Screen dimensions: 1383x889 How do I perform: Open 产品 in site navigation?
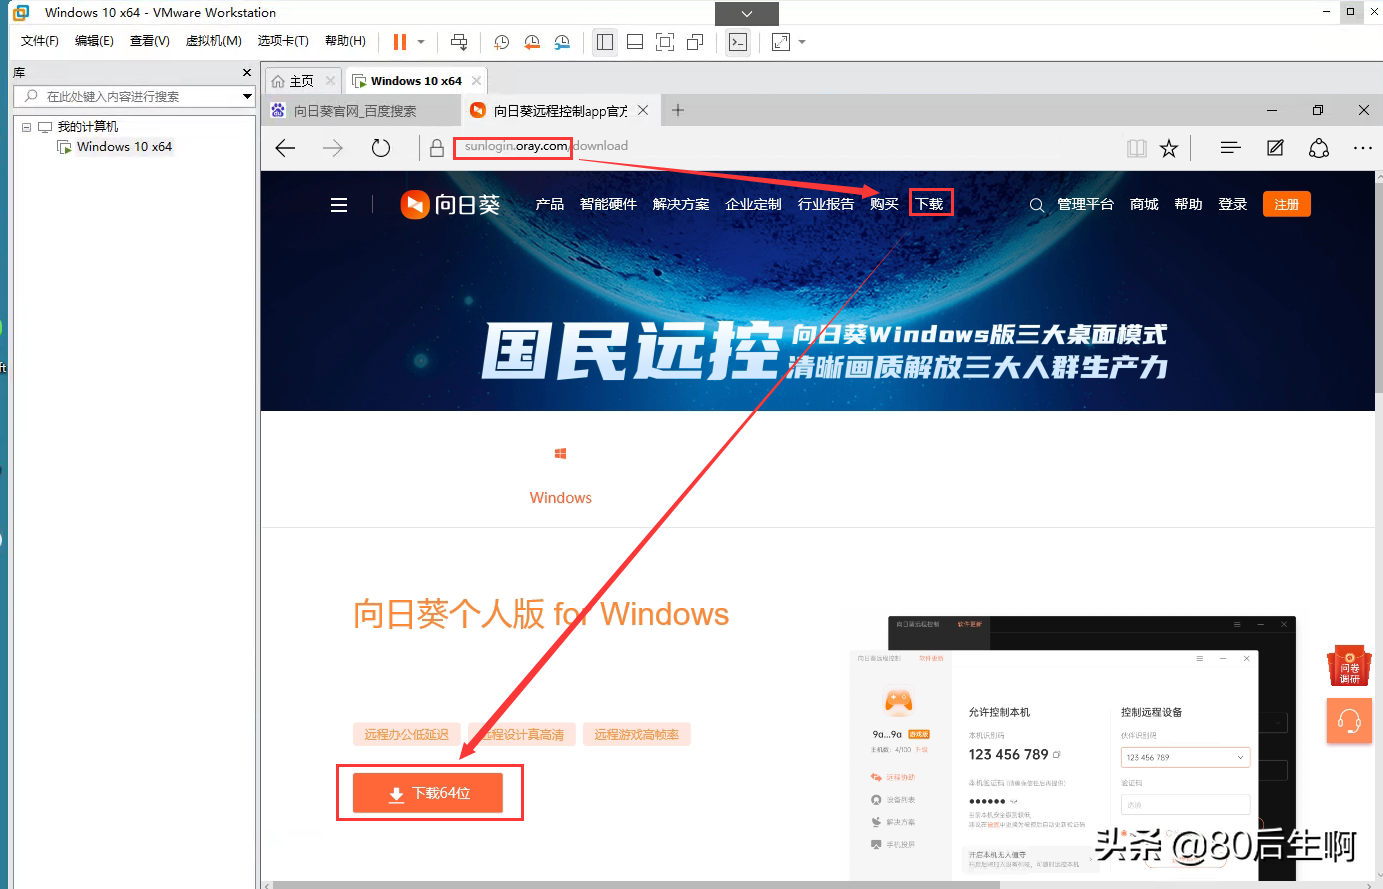[549, 204]
